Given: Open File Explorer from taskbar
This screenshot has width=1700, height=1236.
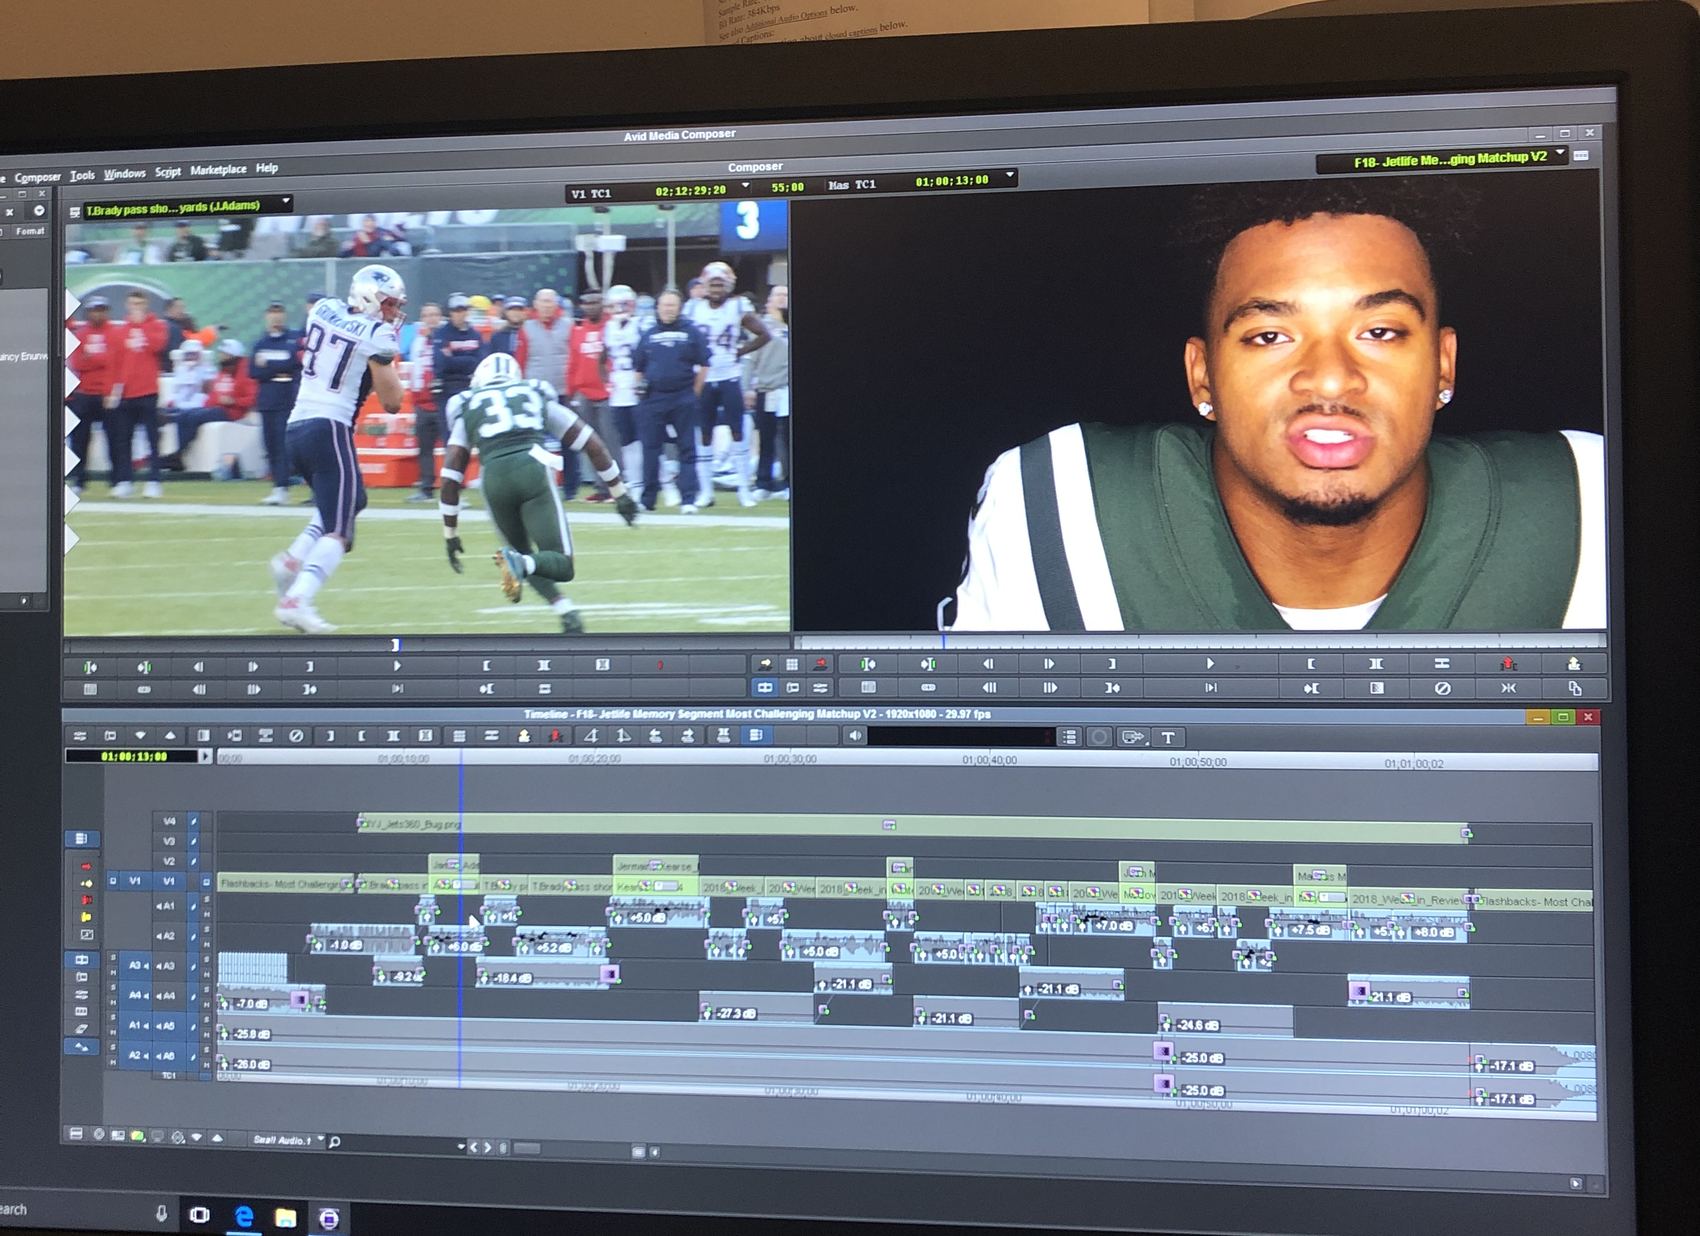Looking at the screenshot, I should coord(286,1217).
